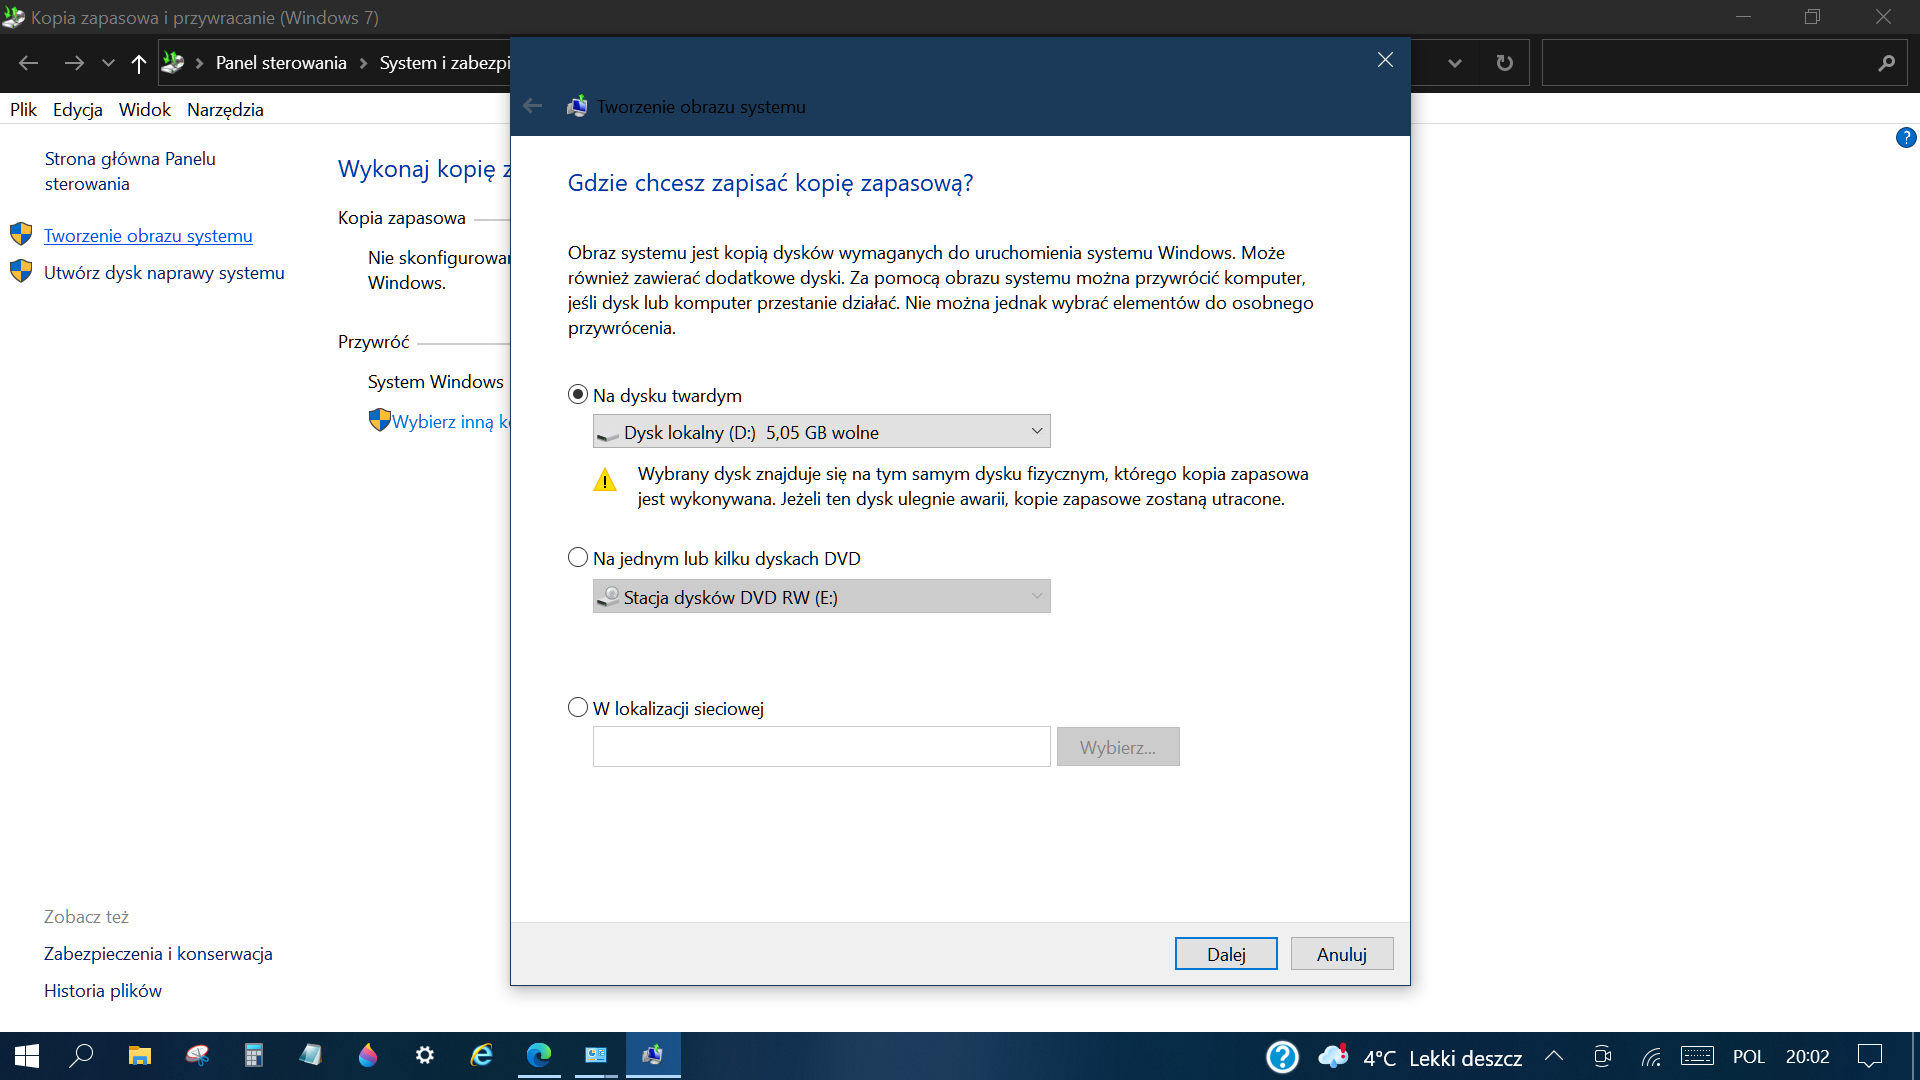
Task: Show hidden tray icons via the chevron
Action: pyautogui.click(x=1554, y=1055)
